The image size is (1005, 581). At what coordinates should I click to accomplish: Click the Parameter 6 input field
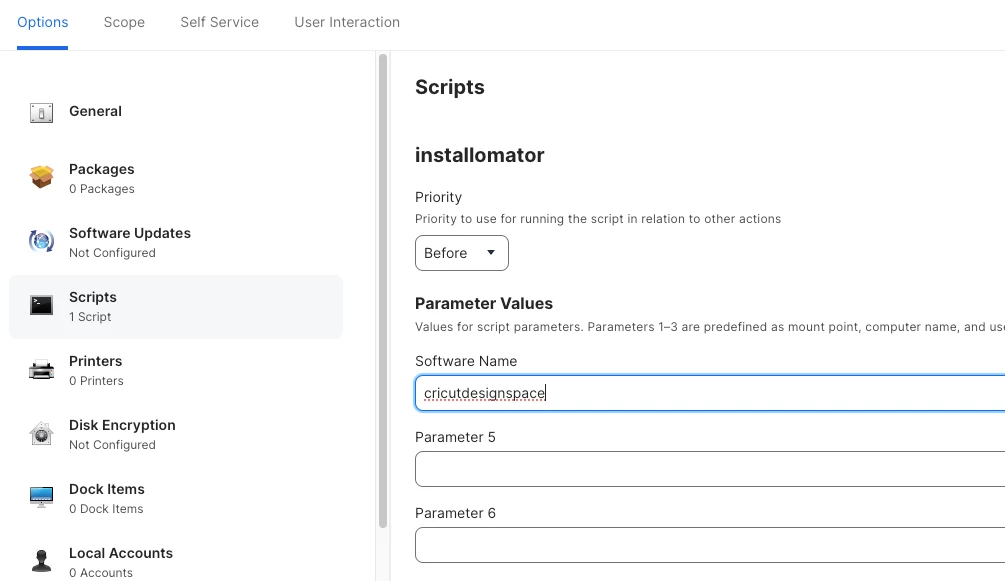[x=710, y=545]
